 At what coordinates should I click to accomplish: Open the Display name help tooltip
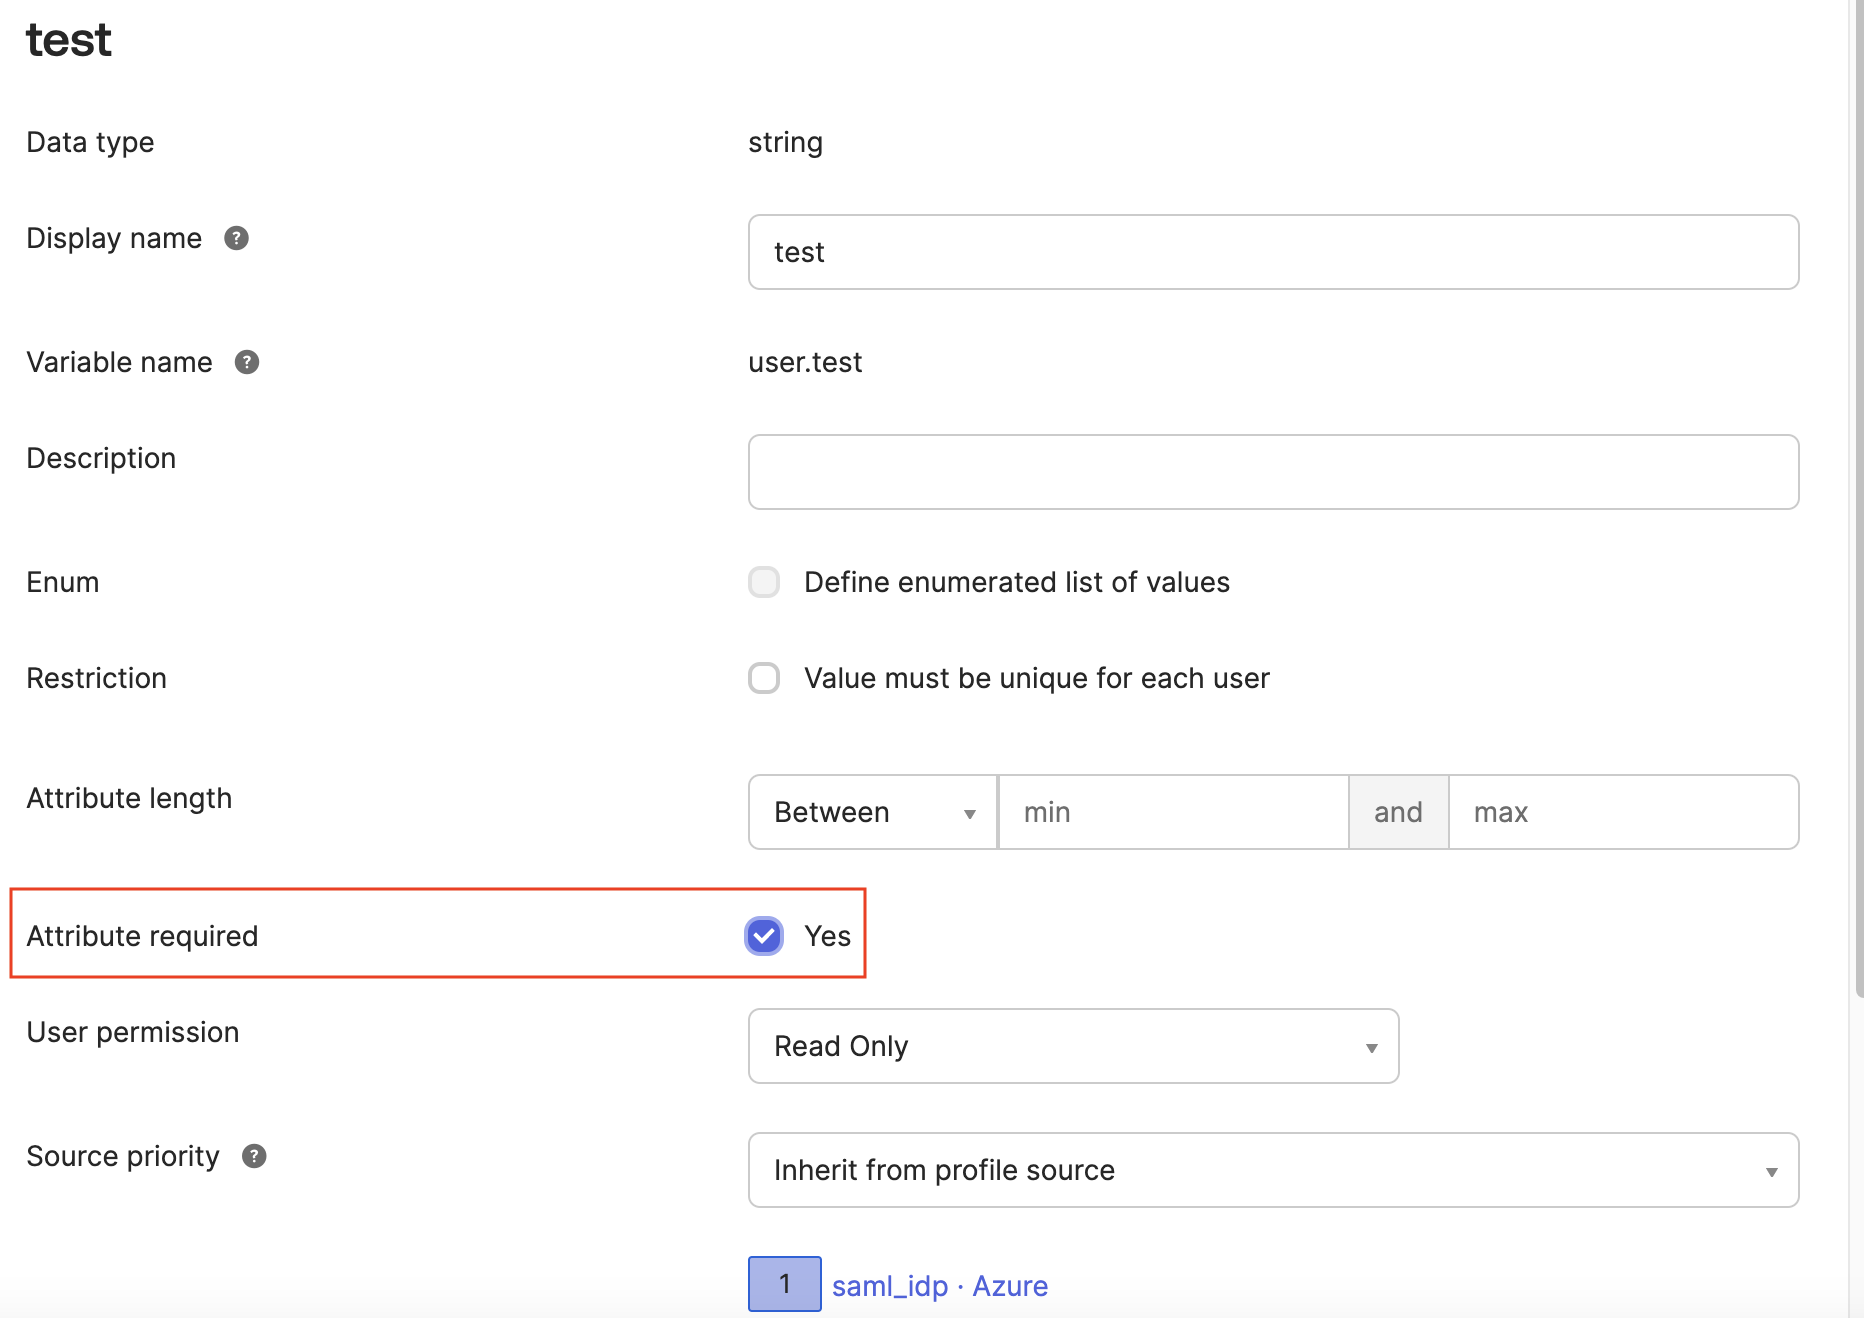tap(236, 238)
